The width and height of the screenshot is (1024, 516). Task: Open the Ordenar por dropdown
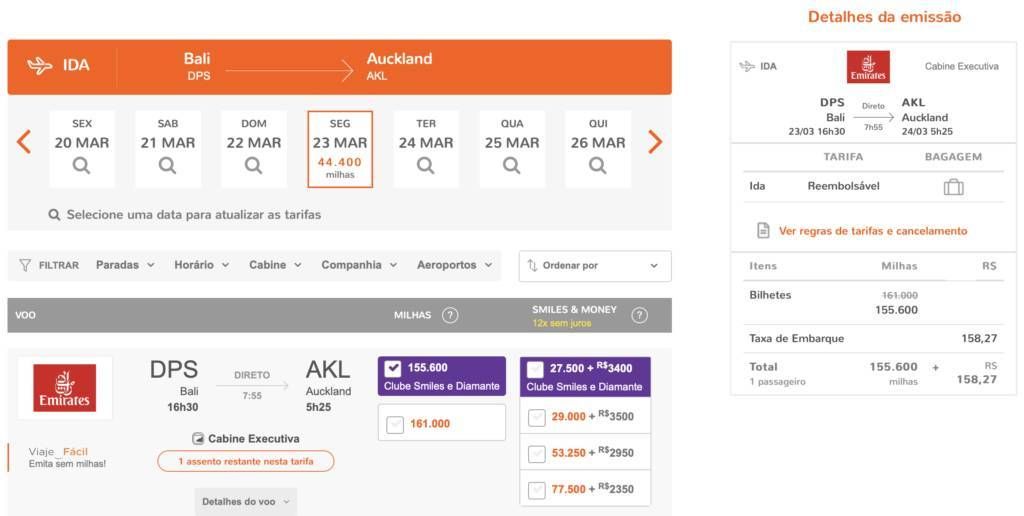point(595,266)
